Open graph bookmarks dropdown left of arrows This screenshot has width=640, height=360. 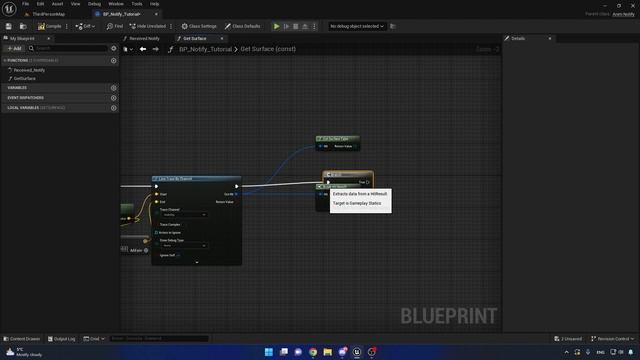pyautogui.click(x=128, y=49)
